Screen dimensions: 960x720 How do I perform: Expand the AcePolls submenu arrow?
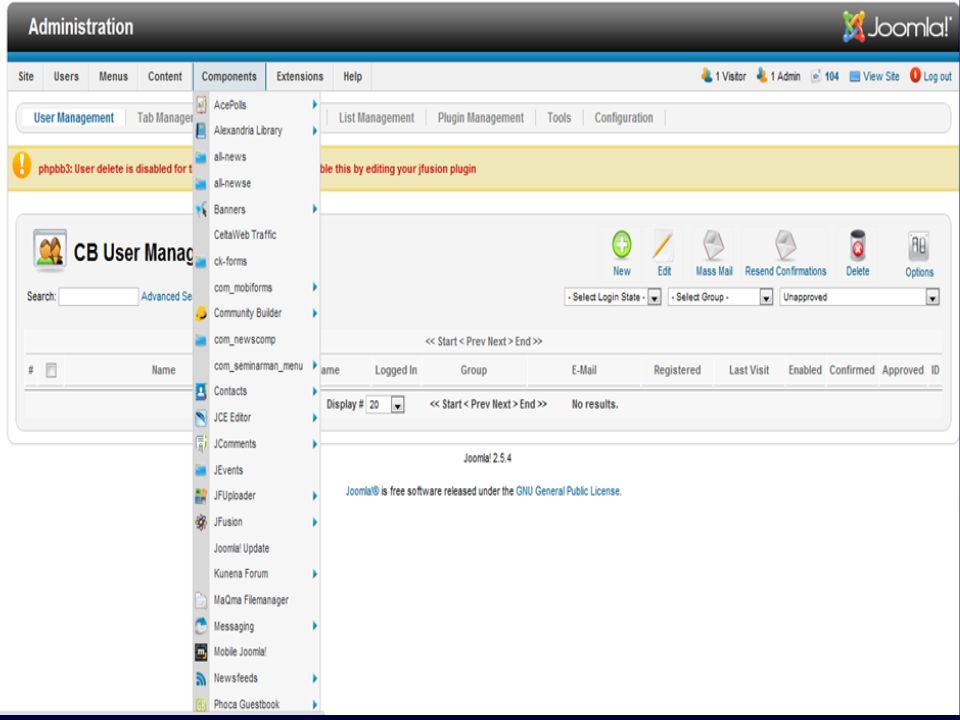(315, 105)
